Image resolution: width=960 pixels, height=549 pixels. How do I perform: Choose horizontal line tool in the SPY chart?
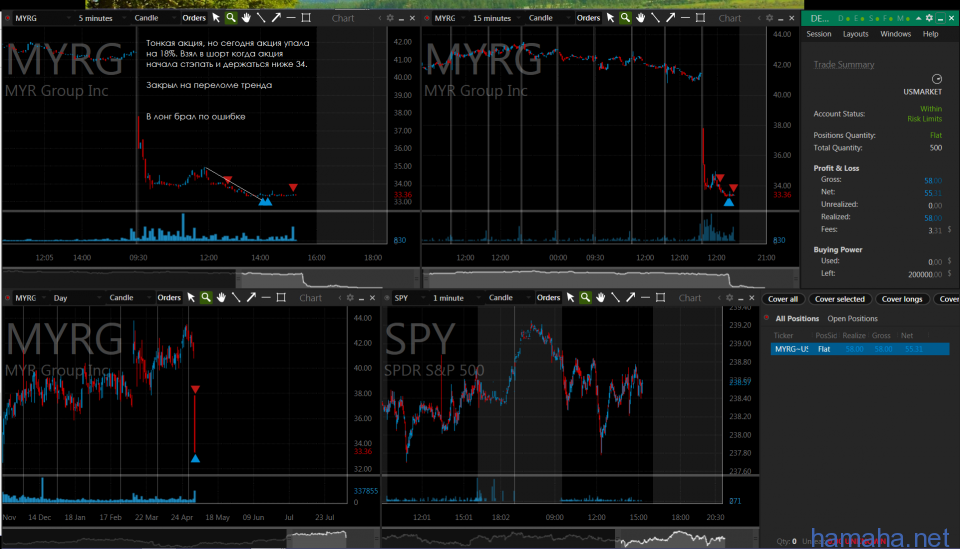point(645,297)
